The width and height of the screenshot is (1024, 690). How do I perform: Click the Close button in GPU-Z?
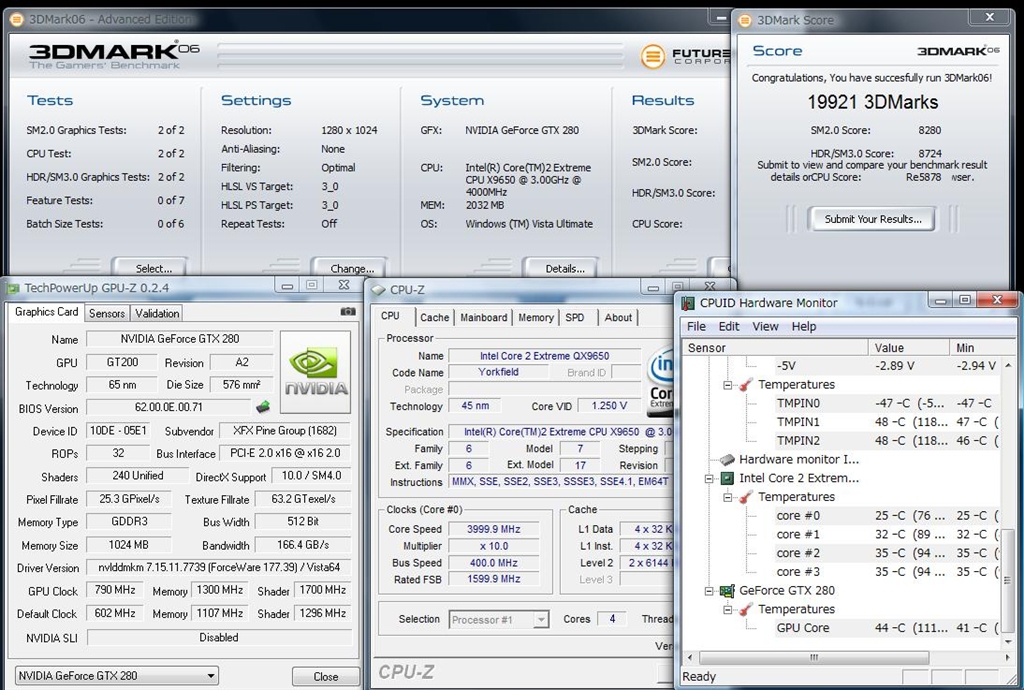coord(325,676)
